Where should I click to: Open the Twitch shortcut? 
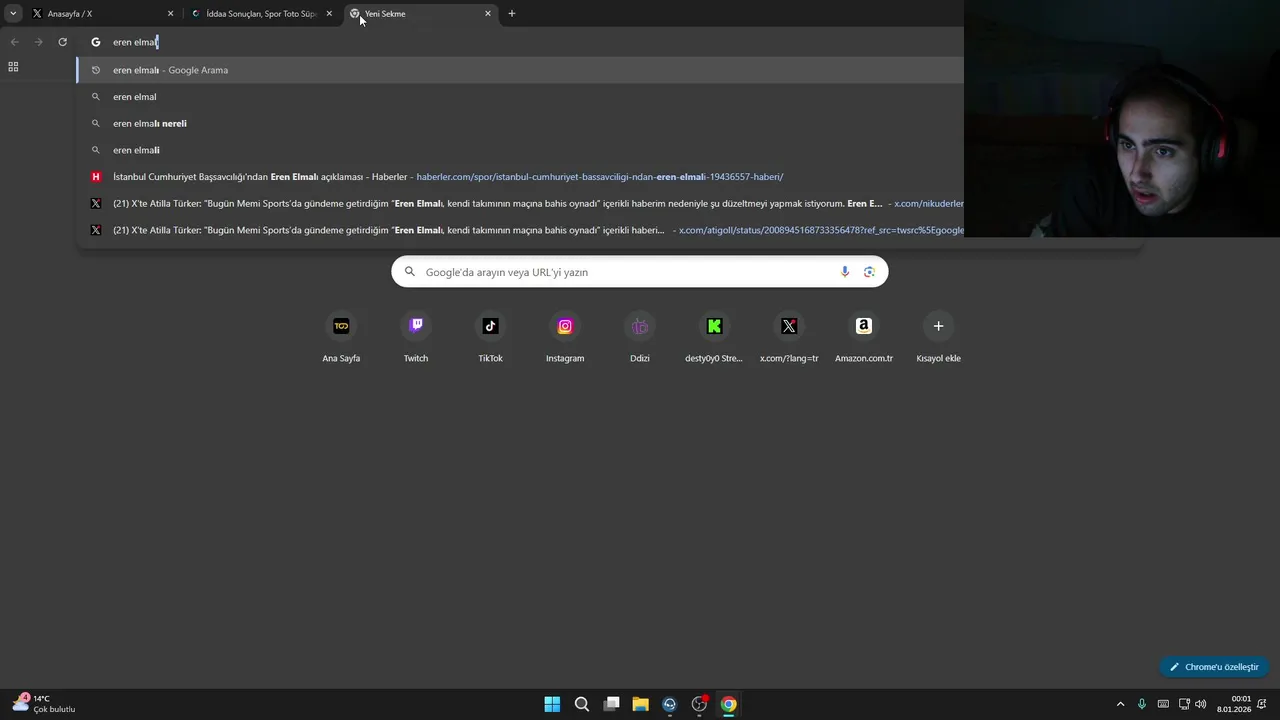tap(416, 338)
